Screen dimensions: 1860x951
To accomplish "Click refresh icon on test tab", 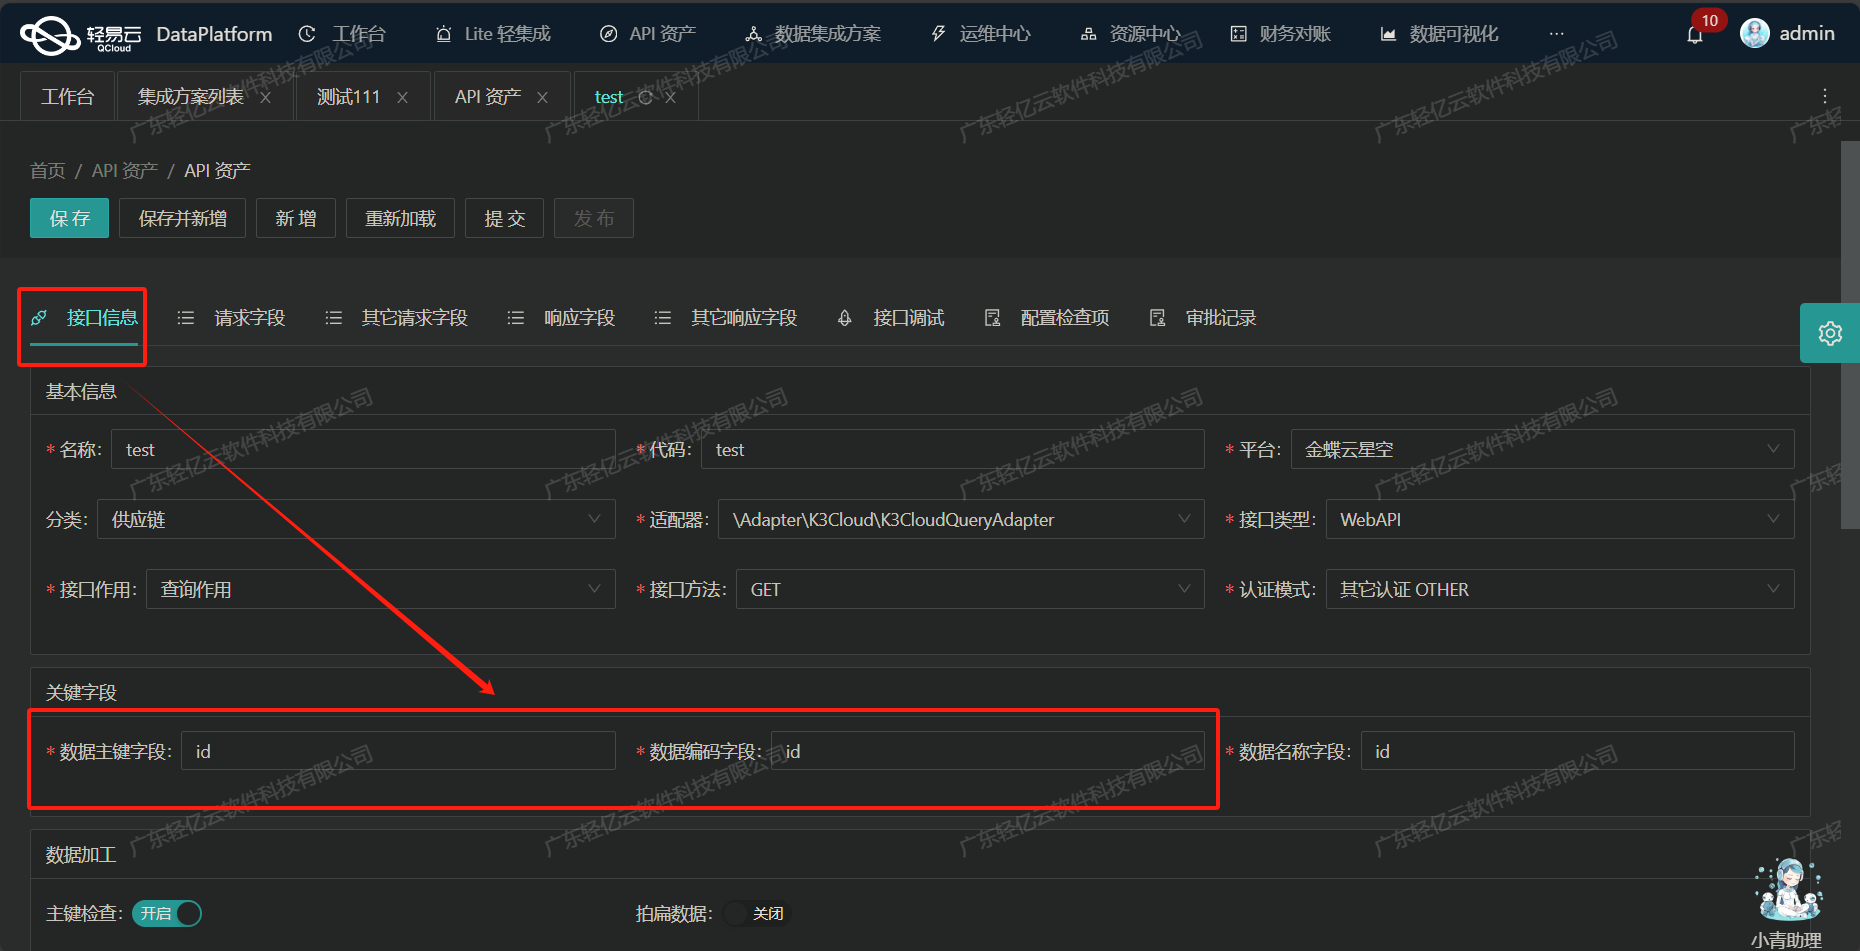I will pyautogui.click(x=645, y=97).
